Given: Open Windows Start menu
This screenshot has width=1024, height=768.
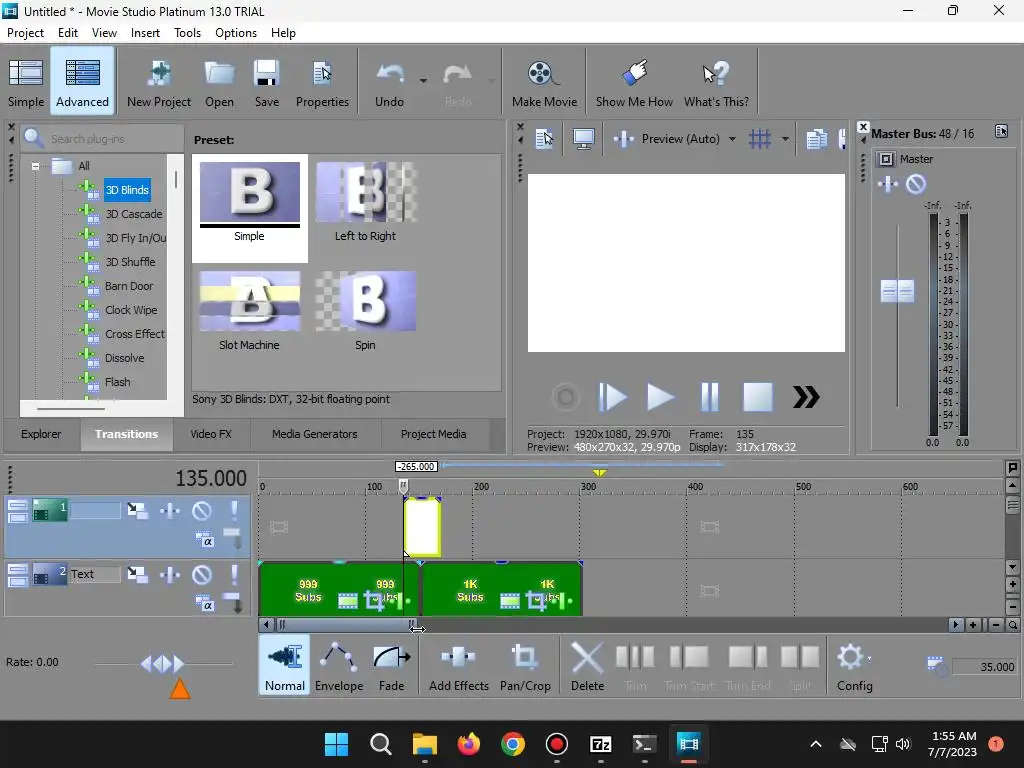Looking at the screenshot, I should point(336,744).
